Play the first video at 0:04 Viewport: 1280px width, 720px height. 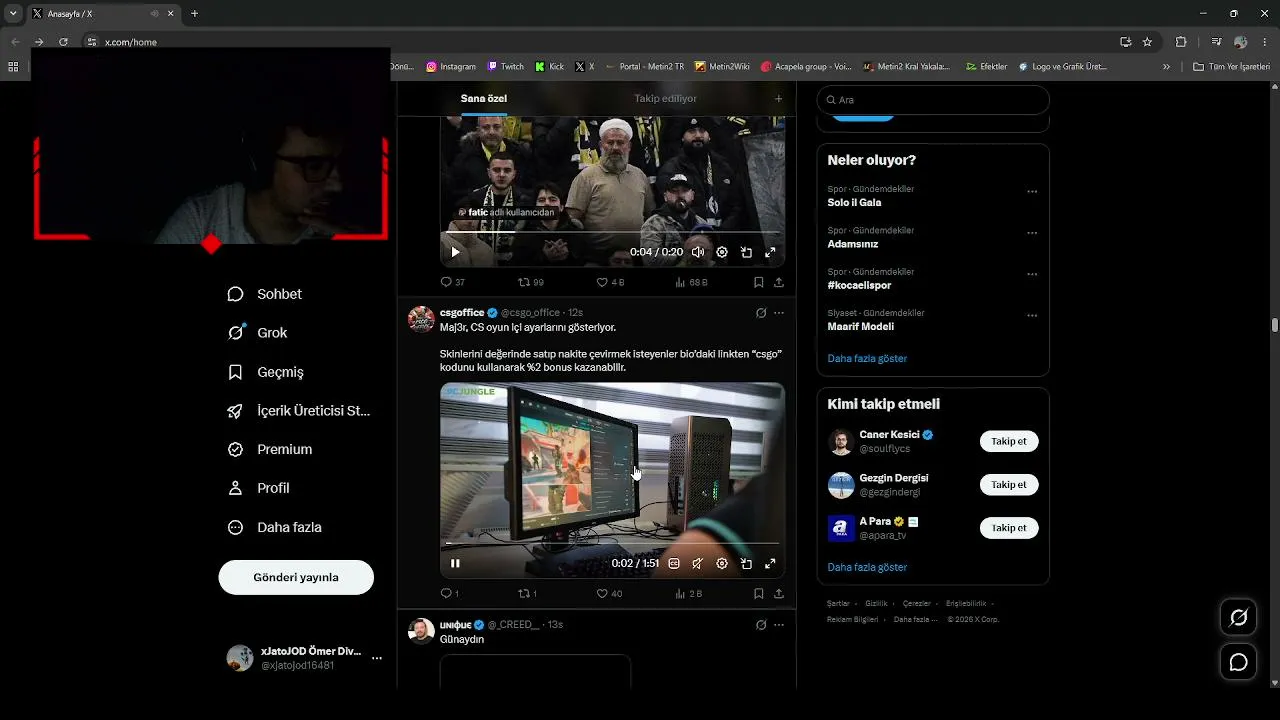(455, 252)
